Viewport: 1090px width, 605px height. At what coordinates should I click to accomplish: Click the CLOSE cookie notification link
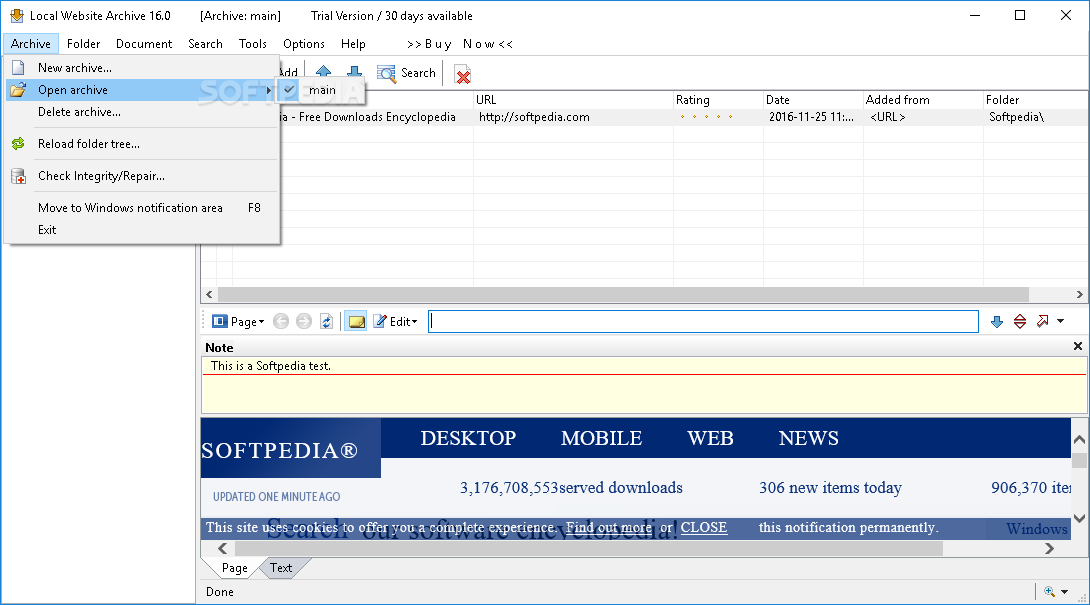pyautogui.click(x=703, y=527)
